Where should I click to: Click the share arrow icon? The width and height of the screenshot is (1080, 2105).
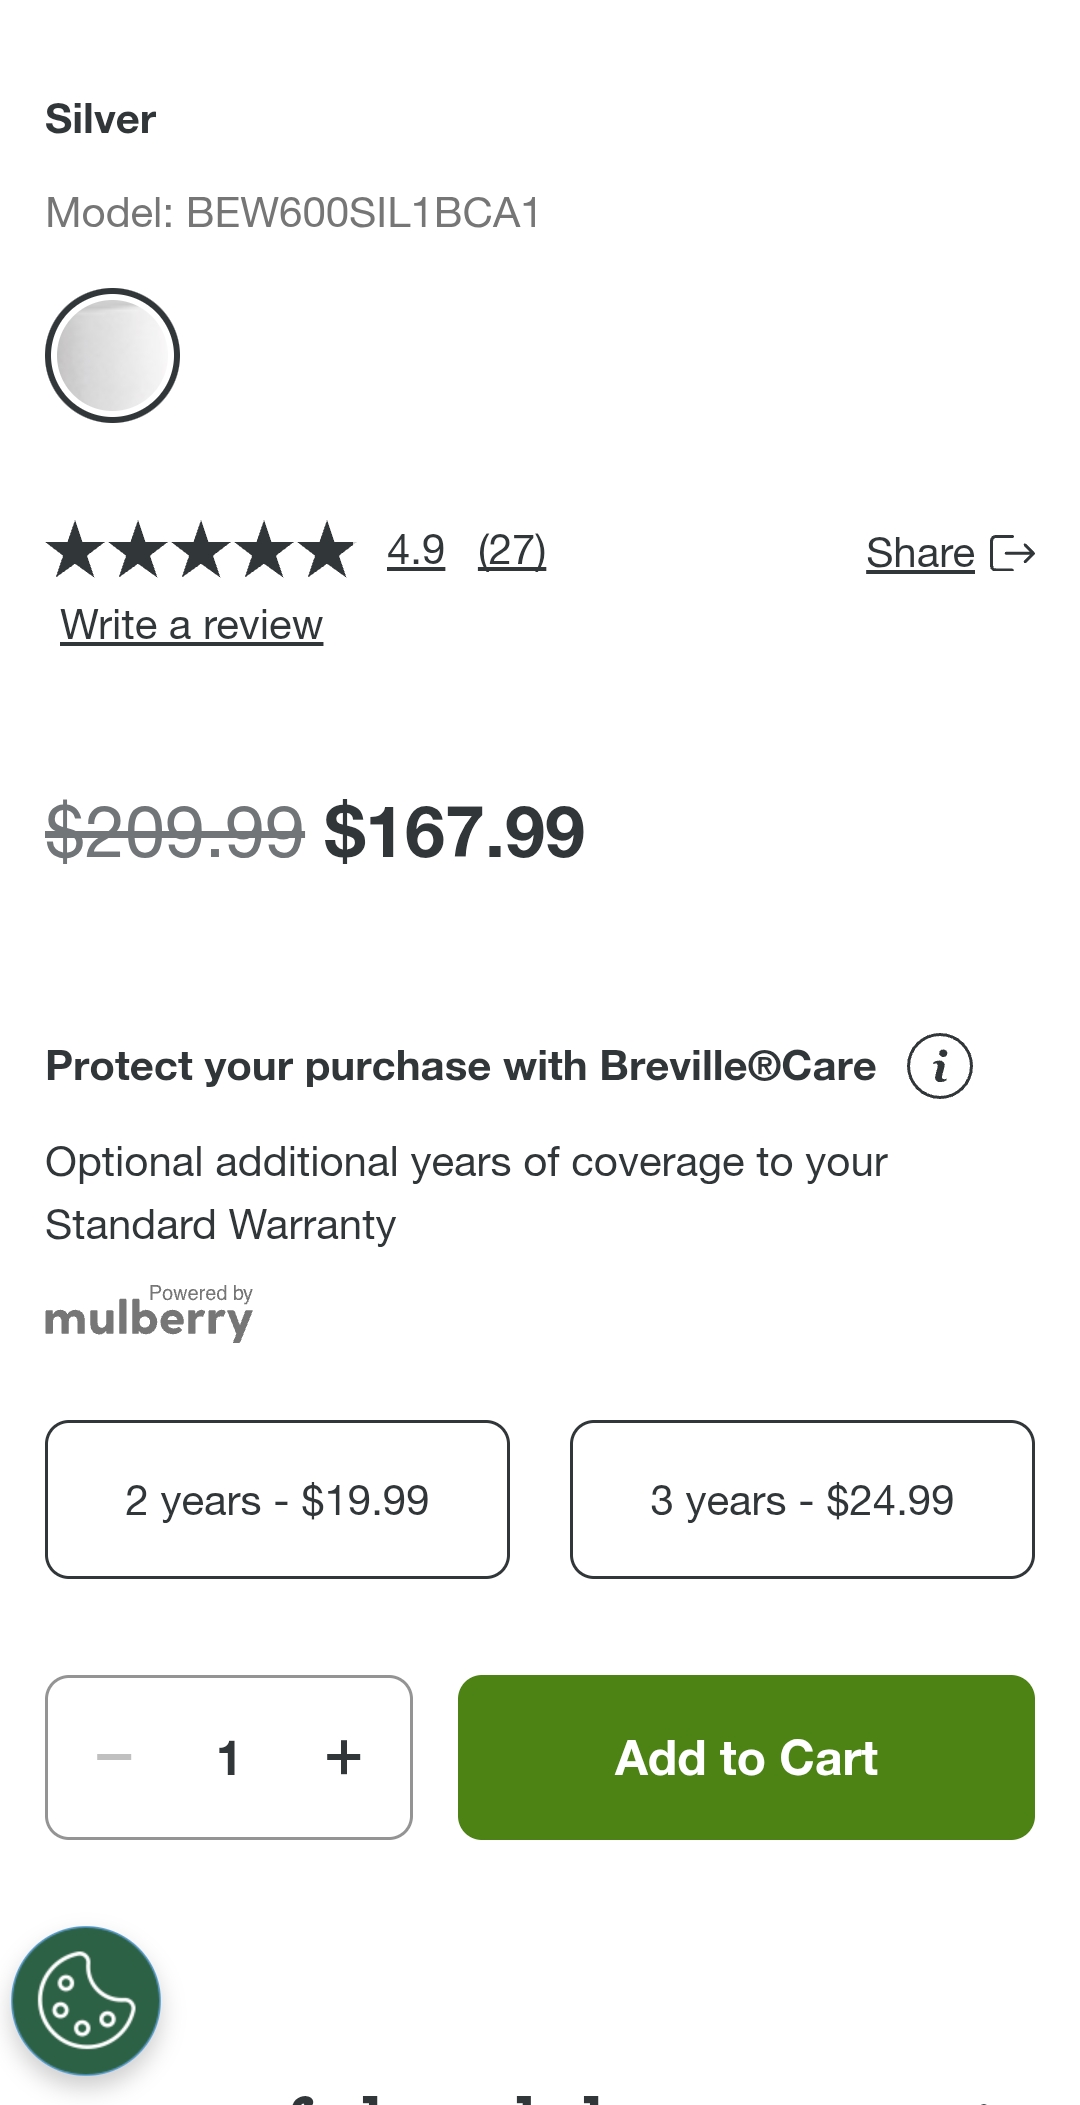[x=1012, y=553]
